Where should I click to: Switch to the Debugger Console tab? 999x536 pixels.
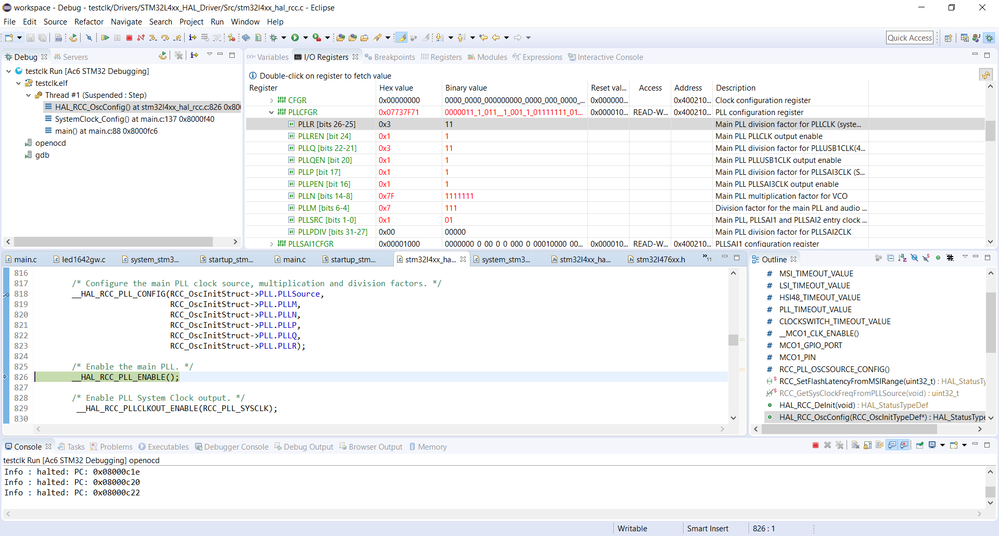click(x=231, y=447)
